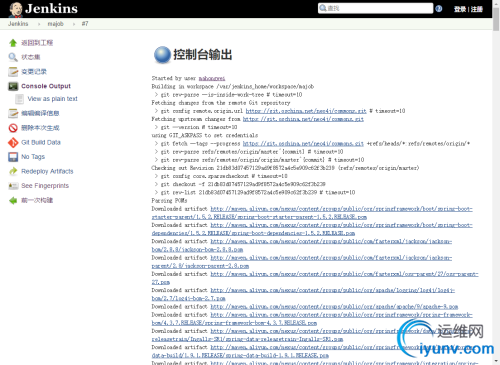Click the Jenkins breadcrumb item
The height and width of the screenshot is (365, 500).
click(18, 24)
